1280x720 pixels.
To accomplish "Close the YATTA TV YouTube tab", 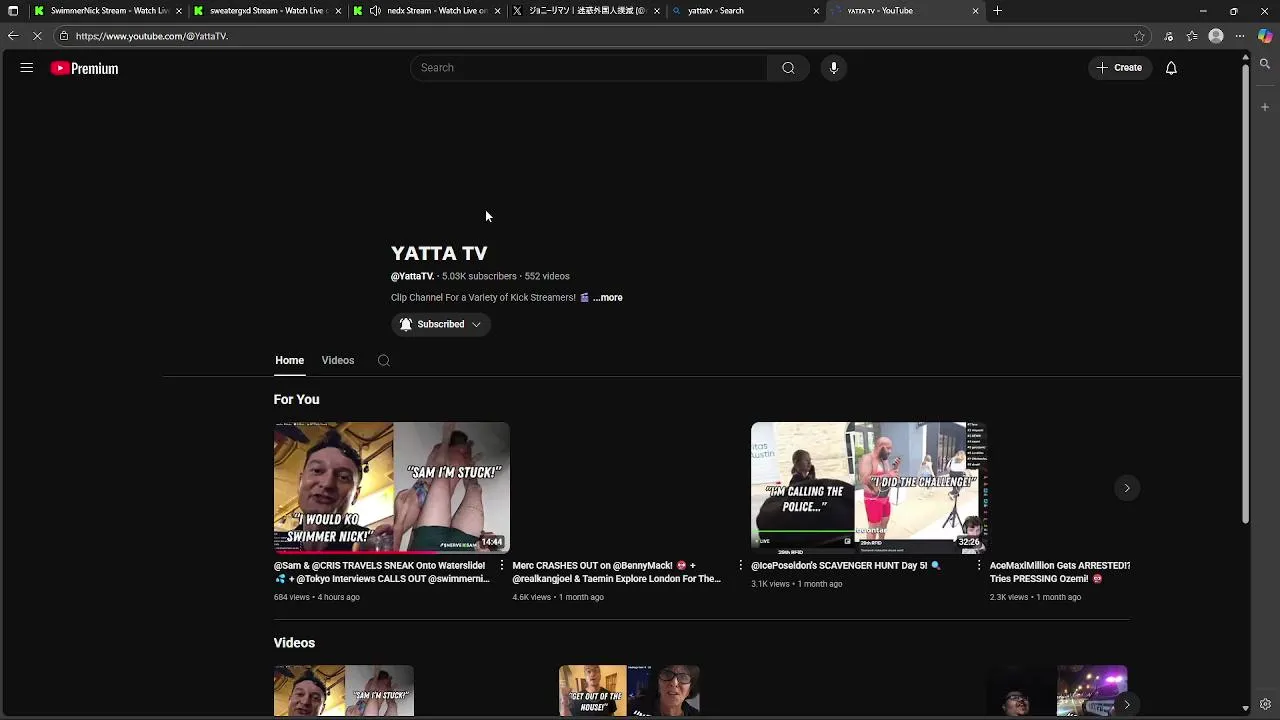I will 976,11.
